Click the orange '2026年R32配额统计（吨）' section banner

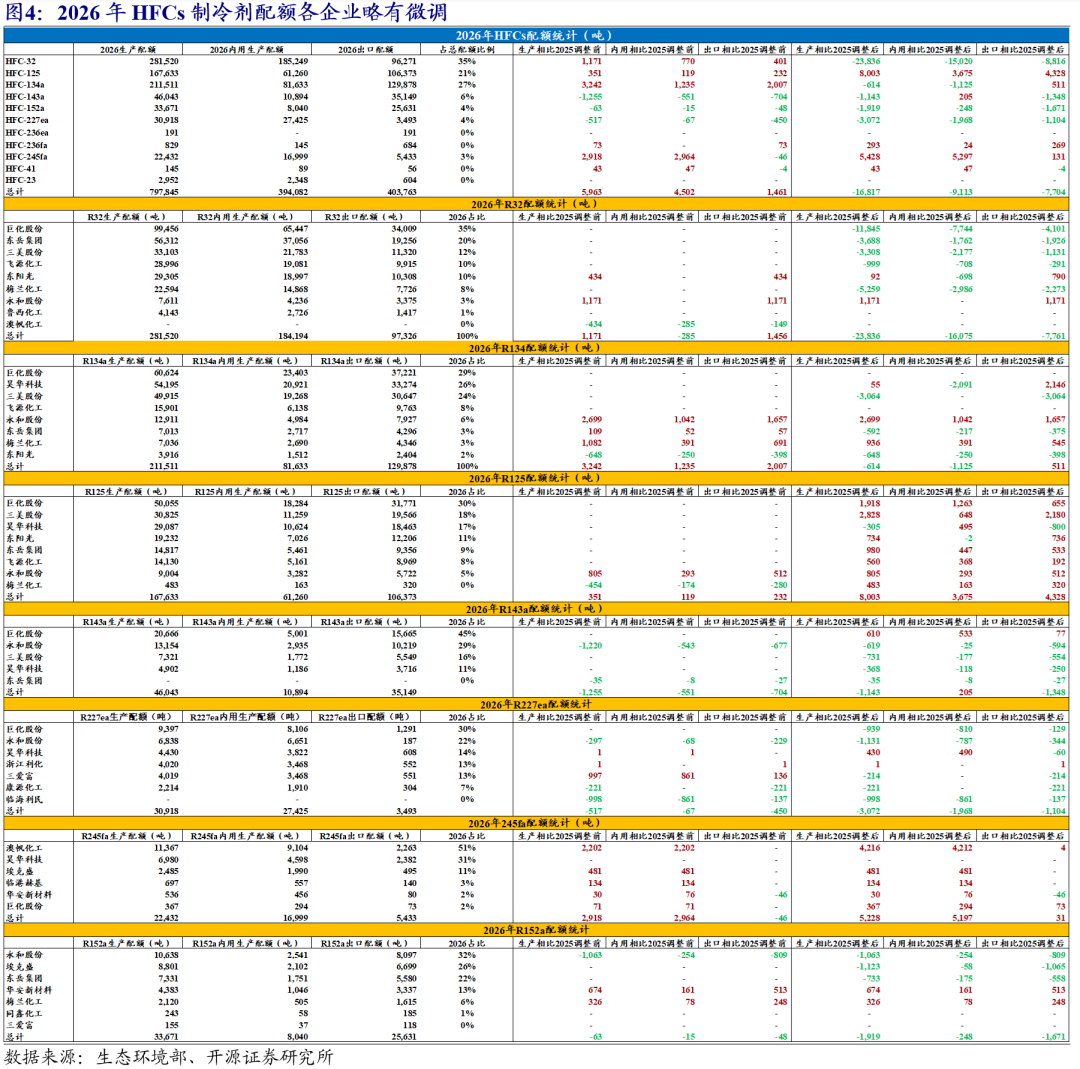(540, 204)
